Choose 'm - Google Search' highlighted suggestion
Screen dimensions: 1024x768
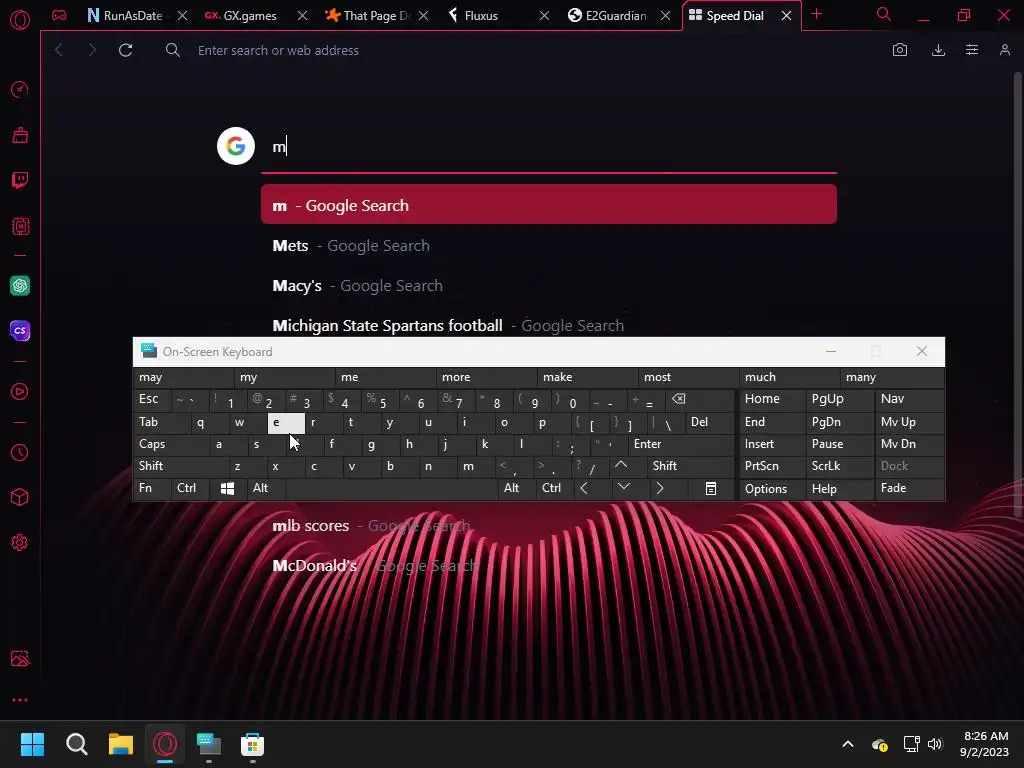(549, 204)
